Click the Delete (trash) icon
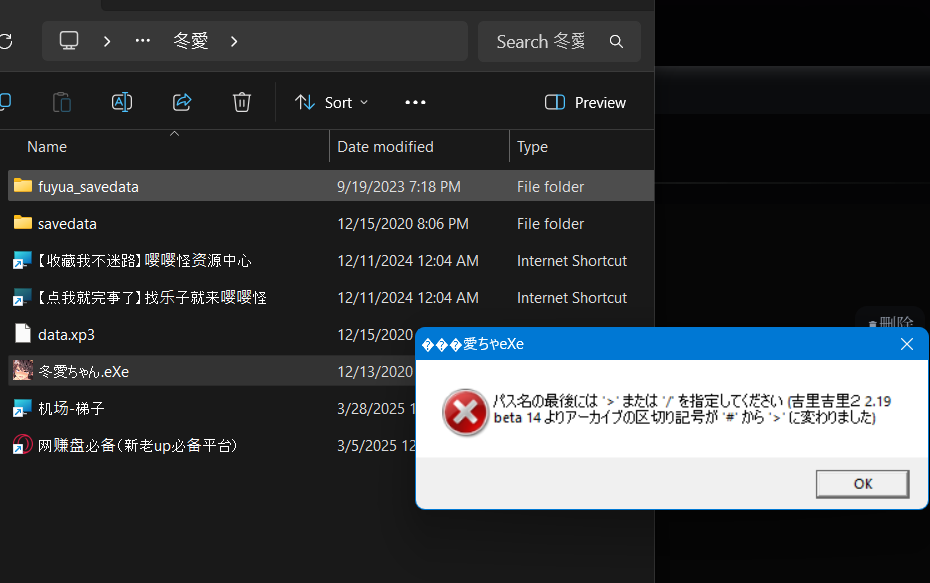This screenshot has width=930, height=583. pos(241,102)
